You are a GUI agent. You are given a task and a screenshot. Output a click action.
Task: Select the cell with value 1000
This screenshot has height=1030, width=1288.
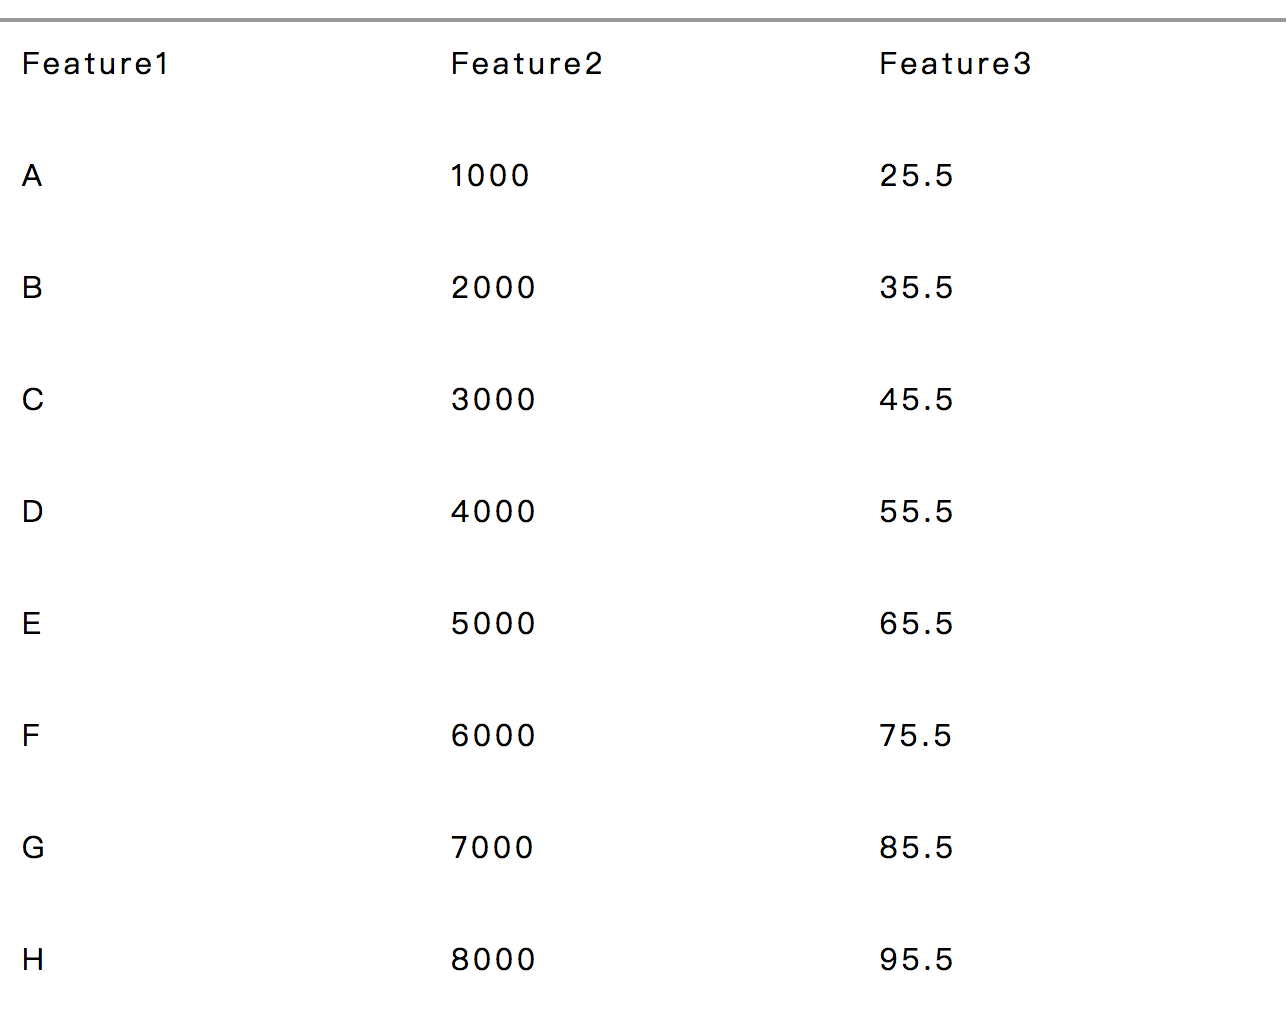(490, 176)
